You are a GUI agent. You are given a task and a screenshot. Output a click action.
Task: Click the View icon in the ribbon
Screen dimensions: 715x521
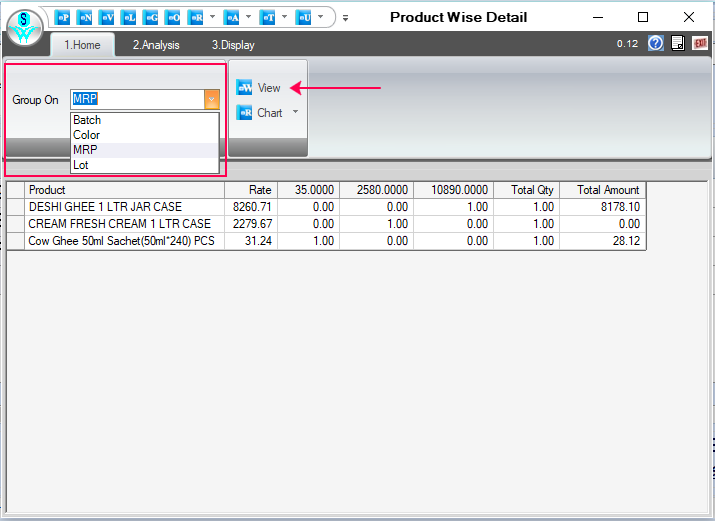coord(244,88)
